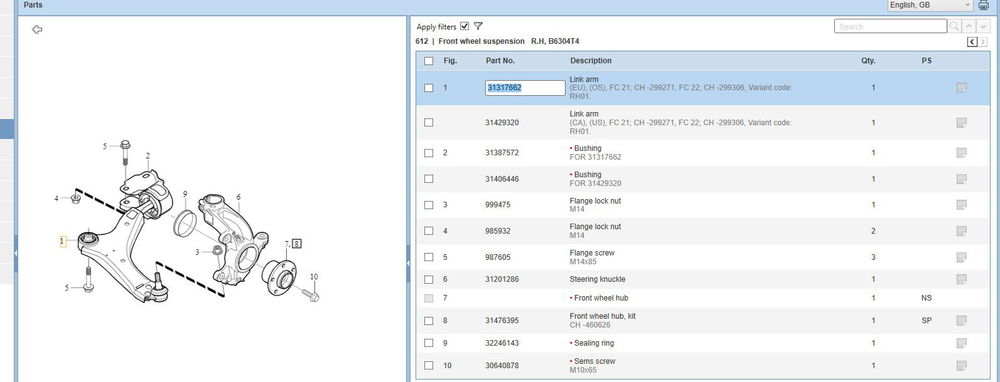Sort by the Fig. column header
The height and width of the screenshot is (382, 1000).
point(450,61)
